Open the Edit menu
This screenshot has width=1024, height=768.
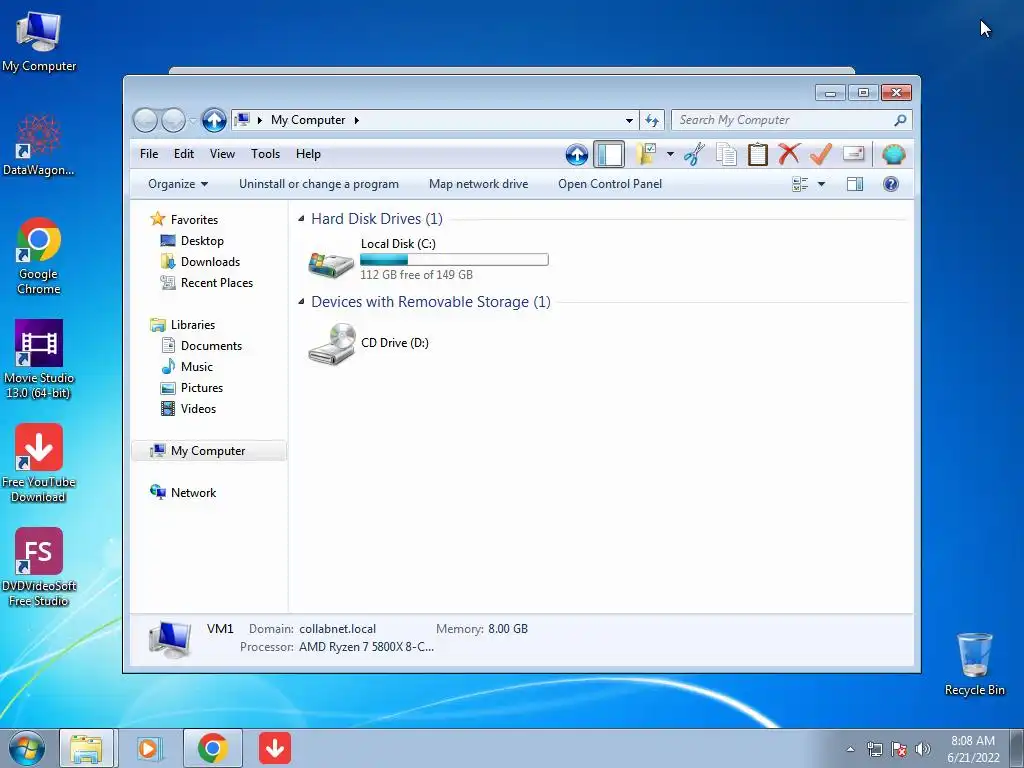point(184,154)
